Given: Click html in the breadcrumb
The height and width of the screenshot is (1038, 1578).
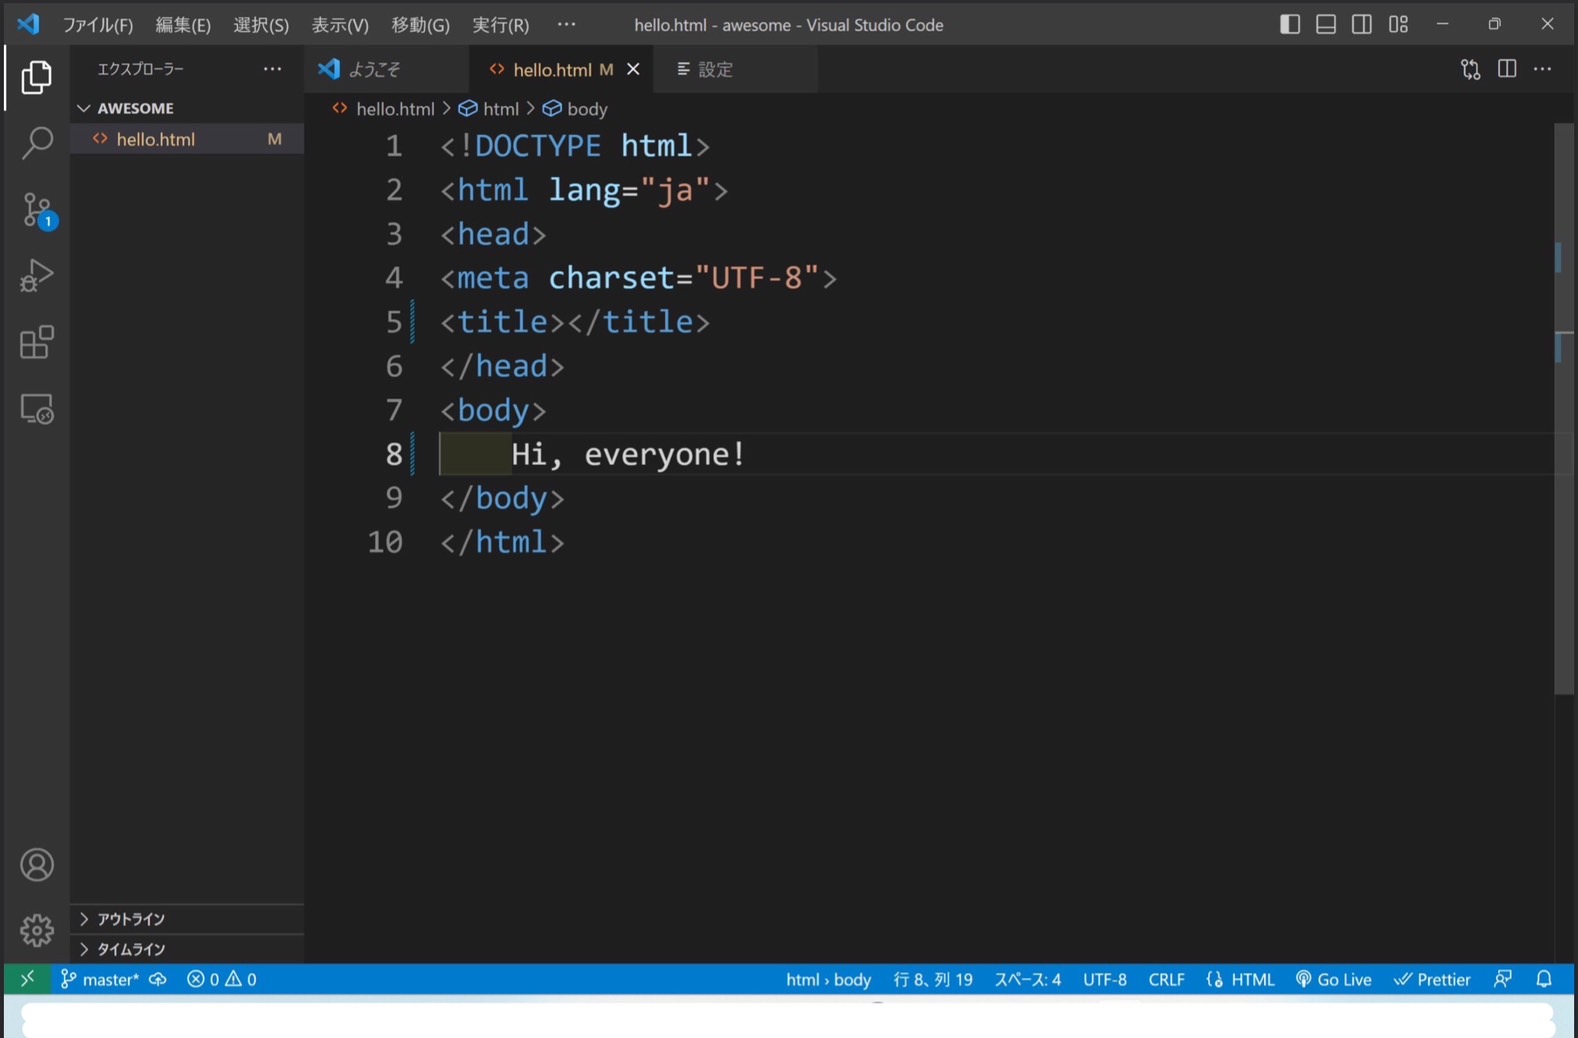Looking at the screenshot, I should click(500, 109).
